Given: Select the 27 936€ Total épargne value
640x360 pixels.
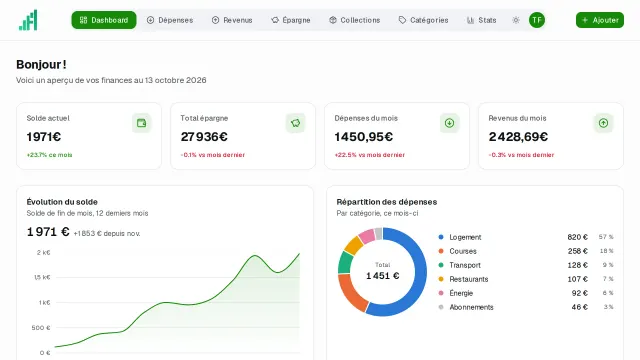Looking at the screenshot, I should tap(204, 137).
